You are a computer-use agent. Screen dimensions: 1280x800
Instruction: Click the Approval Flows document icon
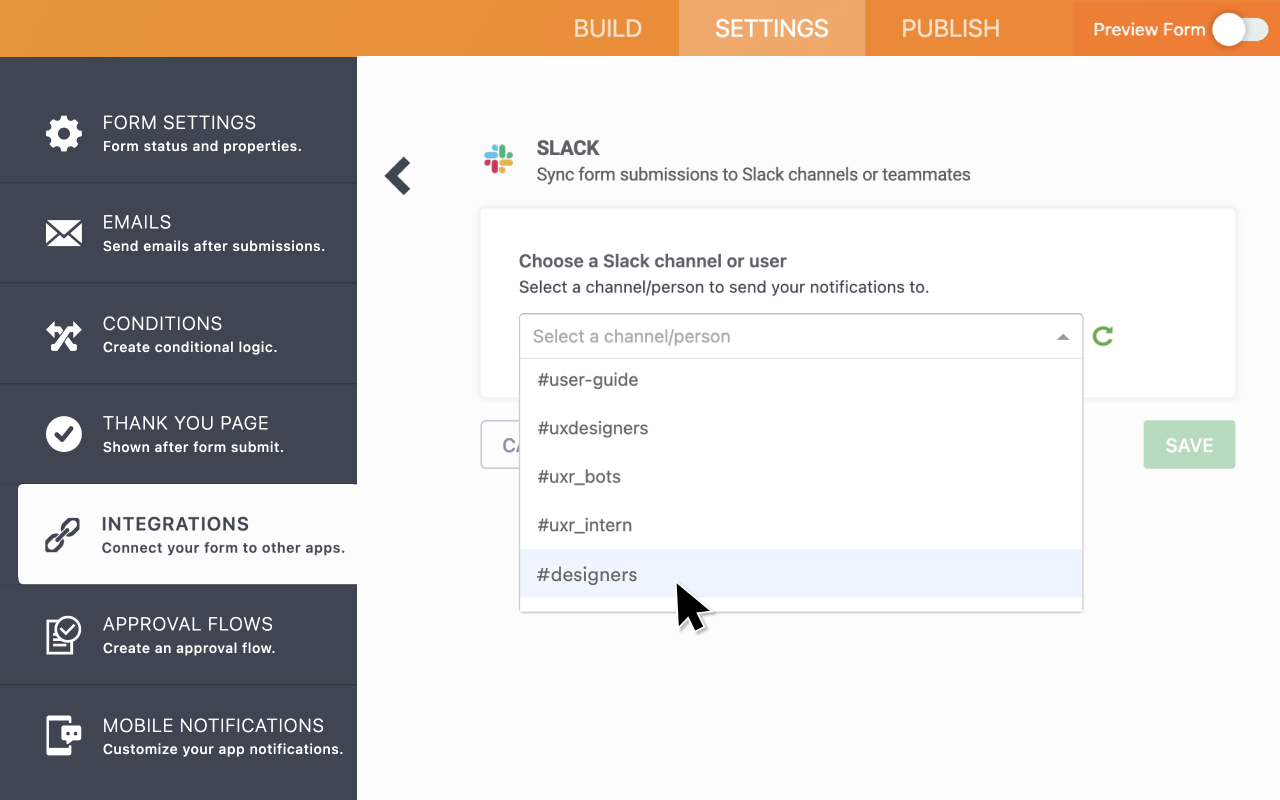pos(63,635)
